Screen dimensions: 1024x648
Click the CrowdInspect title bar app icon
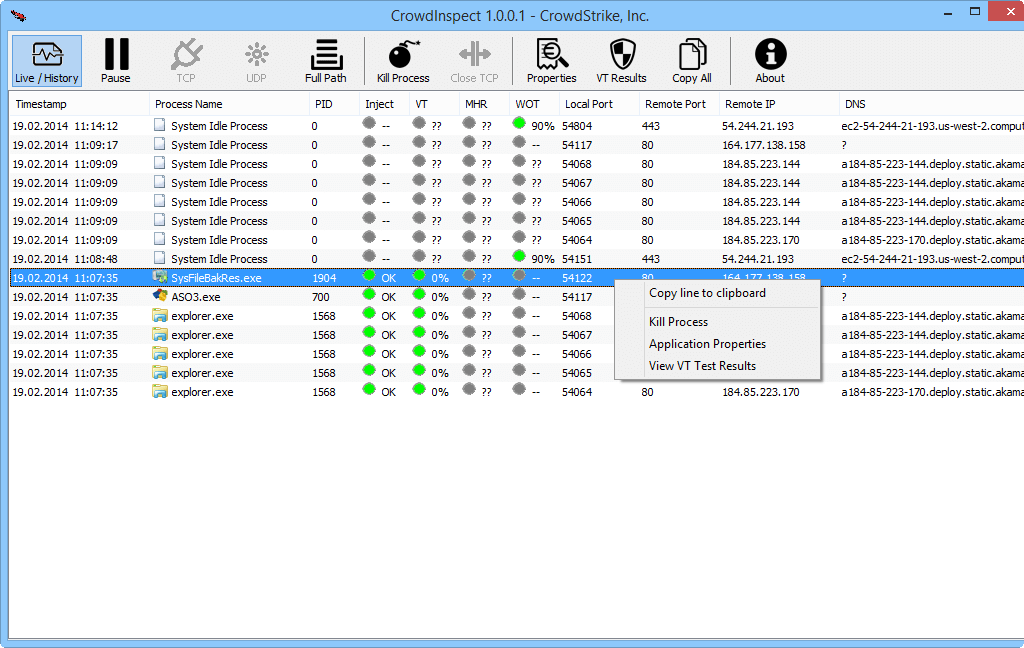[x=18, y=15]
